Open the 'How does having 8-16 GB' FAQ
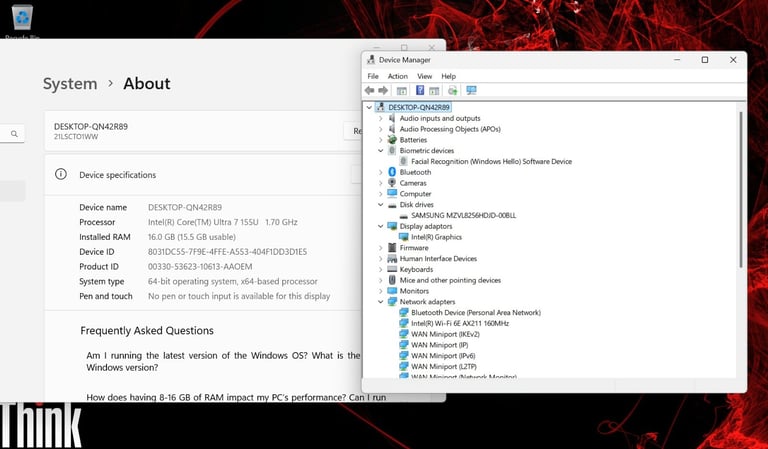Screen dimensions: 768x449 pos(236,397)
